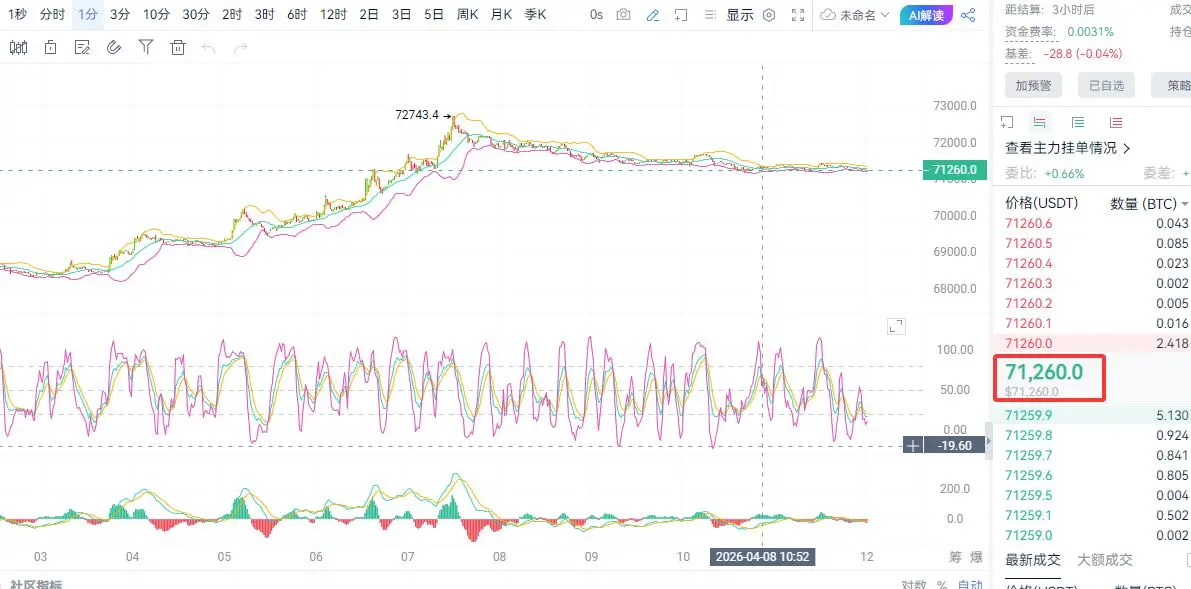Select the 1秒 timeframe

click(18, 14)
